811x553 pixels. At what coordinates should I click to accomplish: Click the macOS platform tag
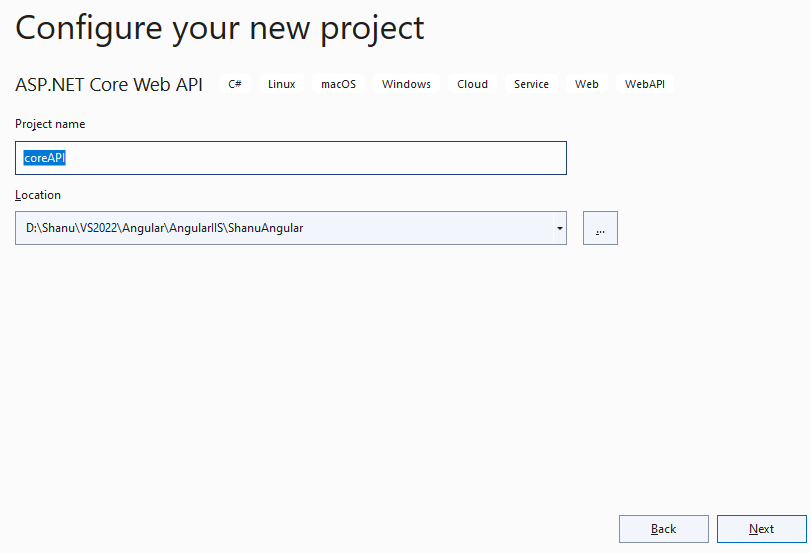click(x=338, y=84)
